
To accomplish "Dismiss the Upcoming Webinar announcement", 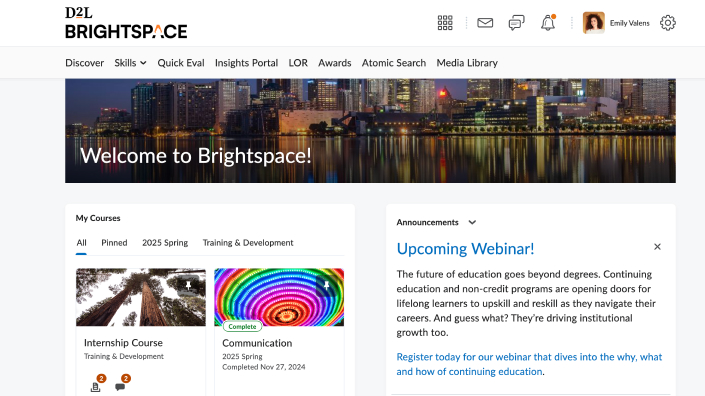I will point(657,247).
